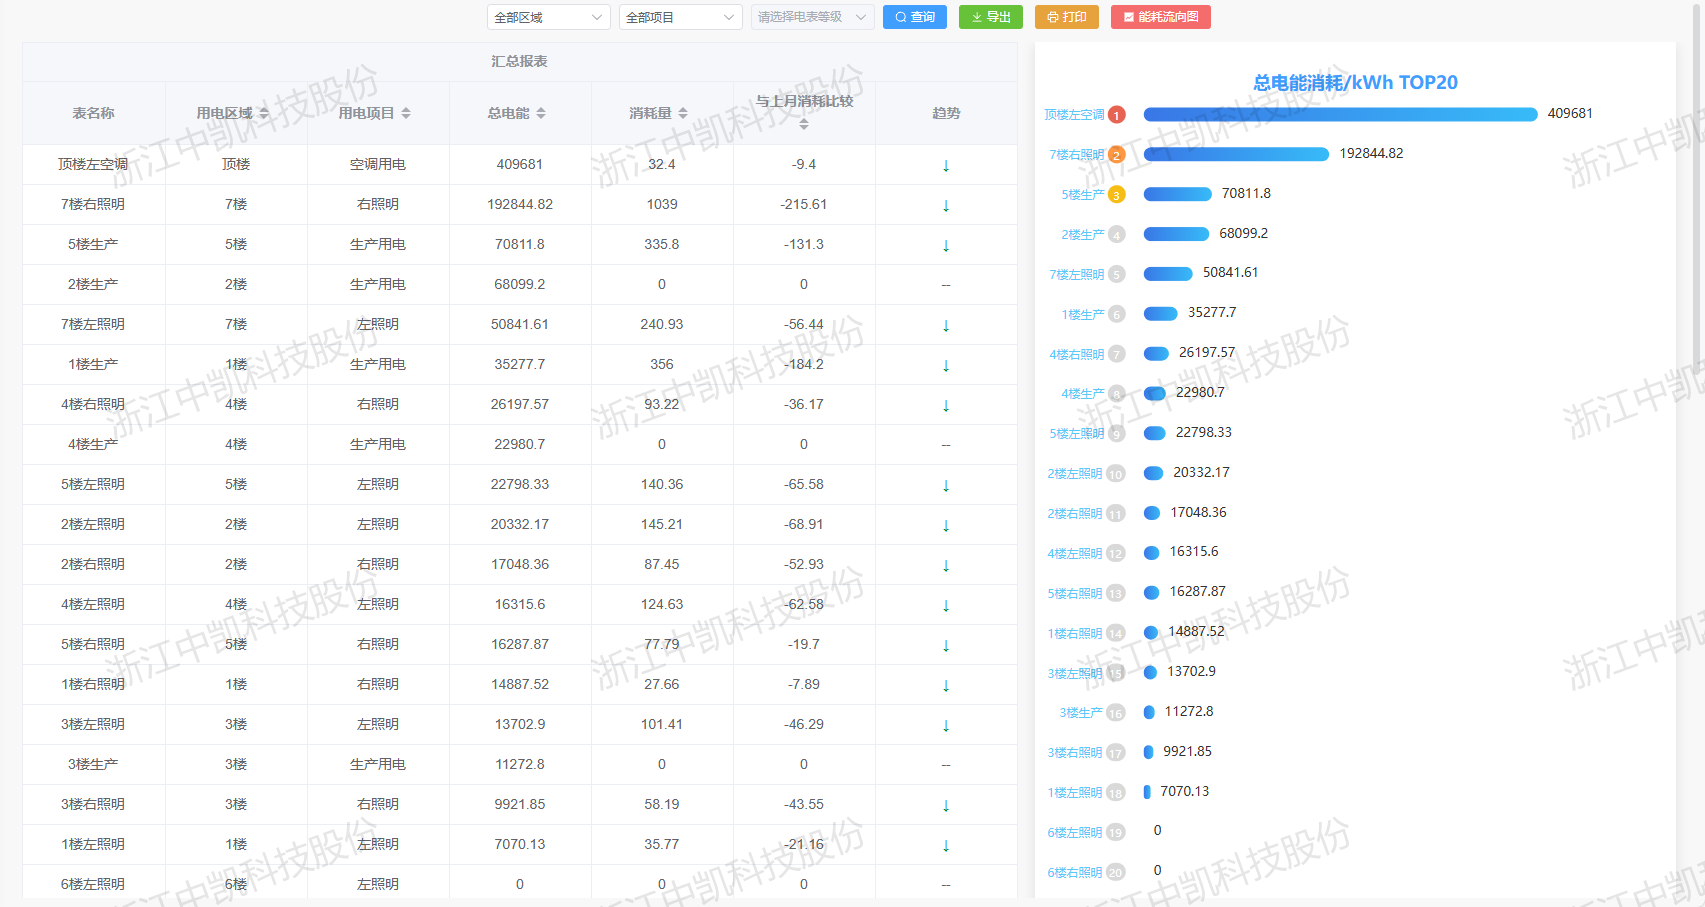Sort table by 用电项目 column
This screenshot has width=1705, height=907.
406,114
